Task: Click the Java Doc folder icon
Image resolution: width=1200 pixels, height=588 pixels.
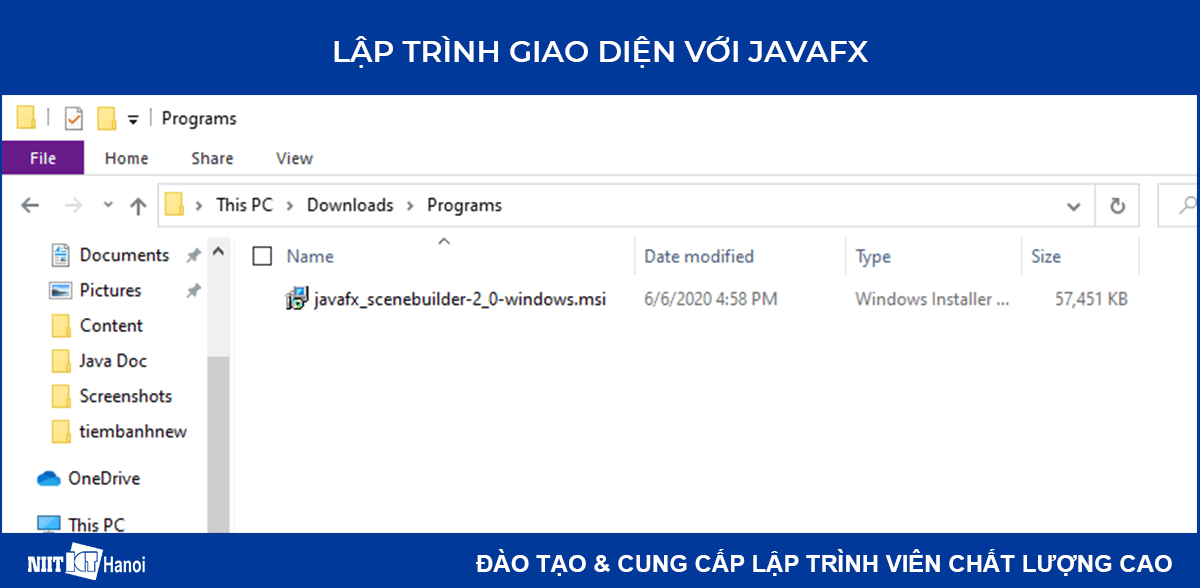Action: coord(61,360)
